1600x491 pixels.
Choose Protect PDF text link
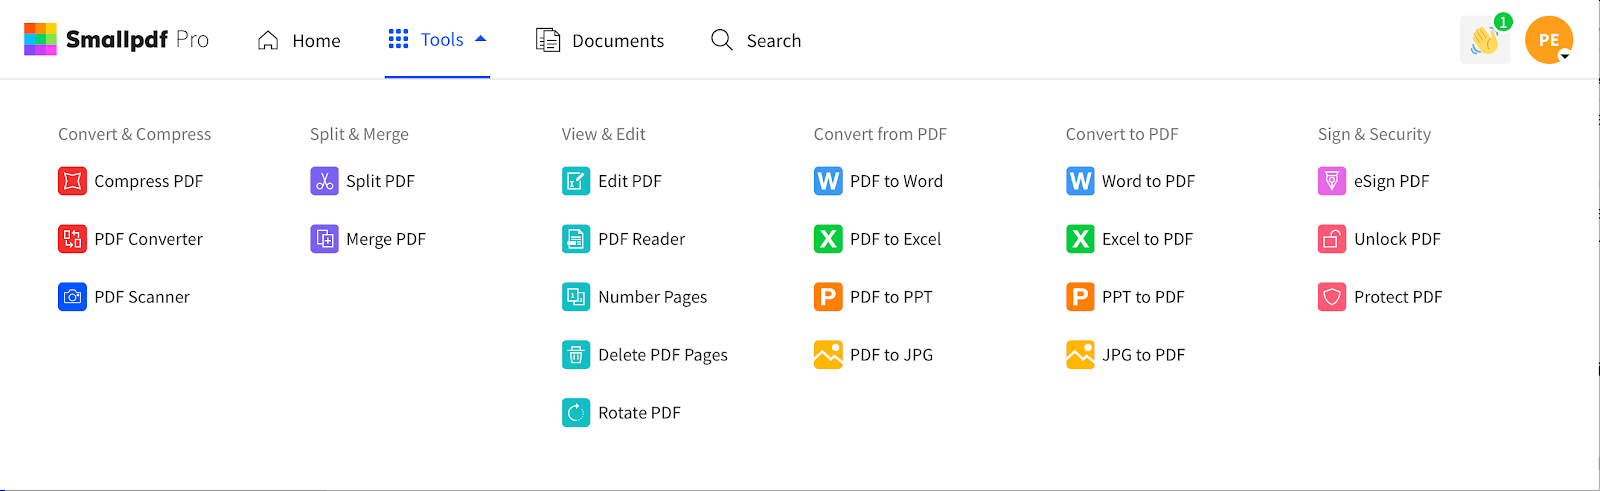1399,297
